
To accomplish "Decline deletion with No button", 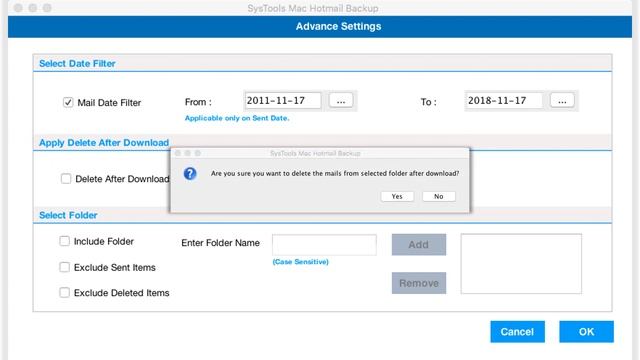I will pyautogui.click(x=439, y=196).
